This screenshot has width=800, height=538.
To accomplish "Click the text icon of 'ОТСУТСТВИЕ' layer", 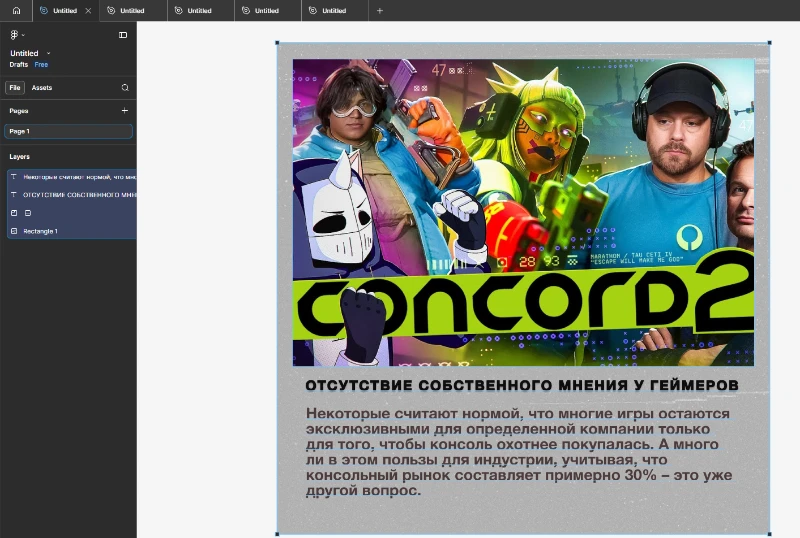I will click(14, 195).
